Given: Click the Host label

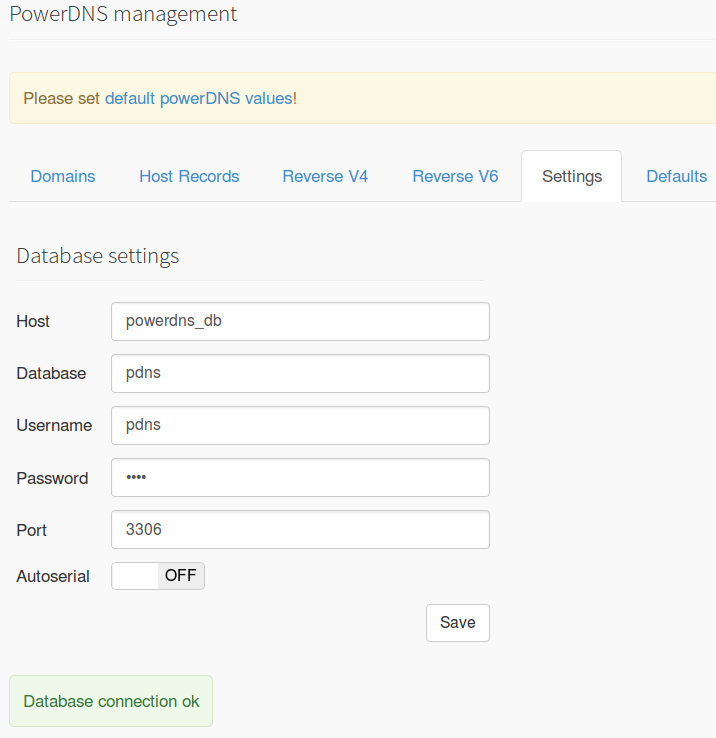Looking at the screenshot, I should pos(33,321).
